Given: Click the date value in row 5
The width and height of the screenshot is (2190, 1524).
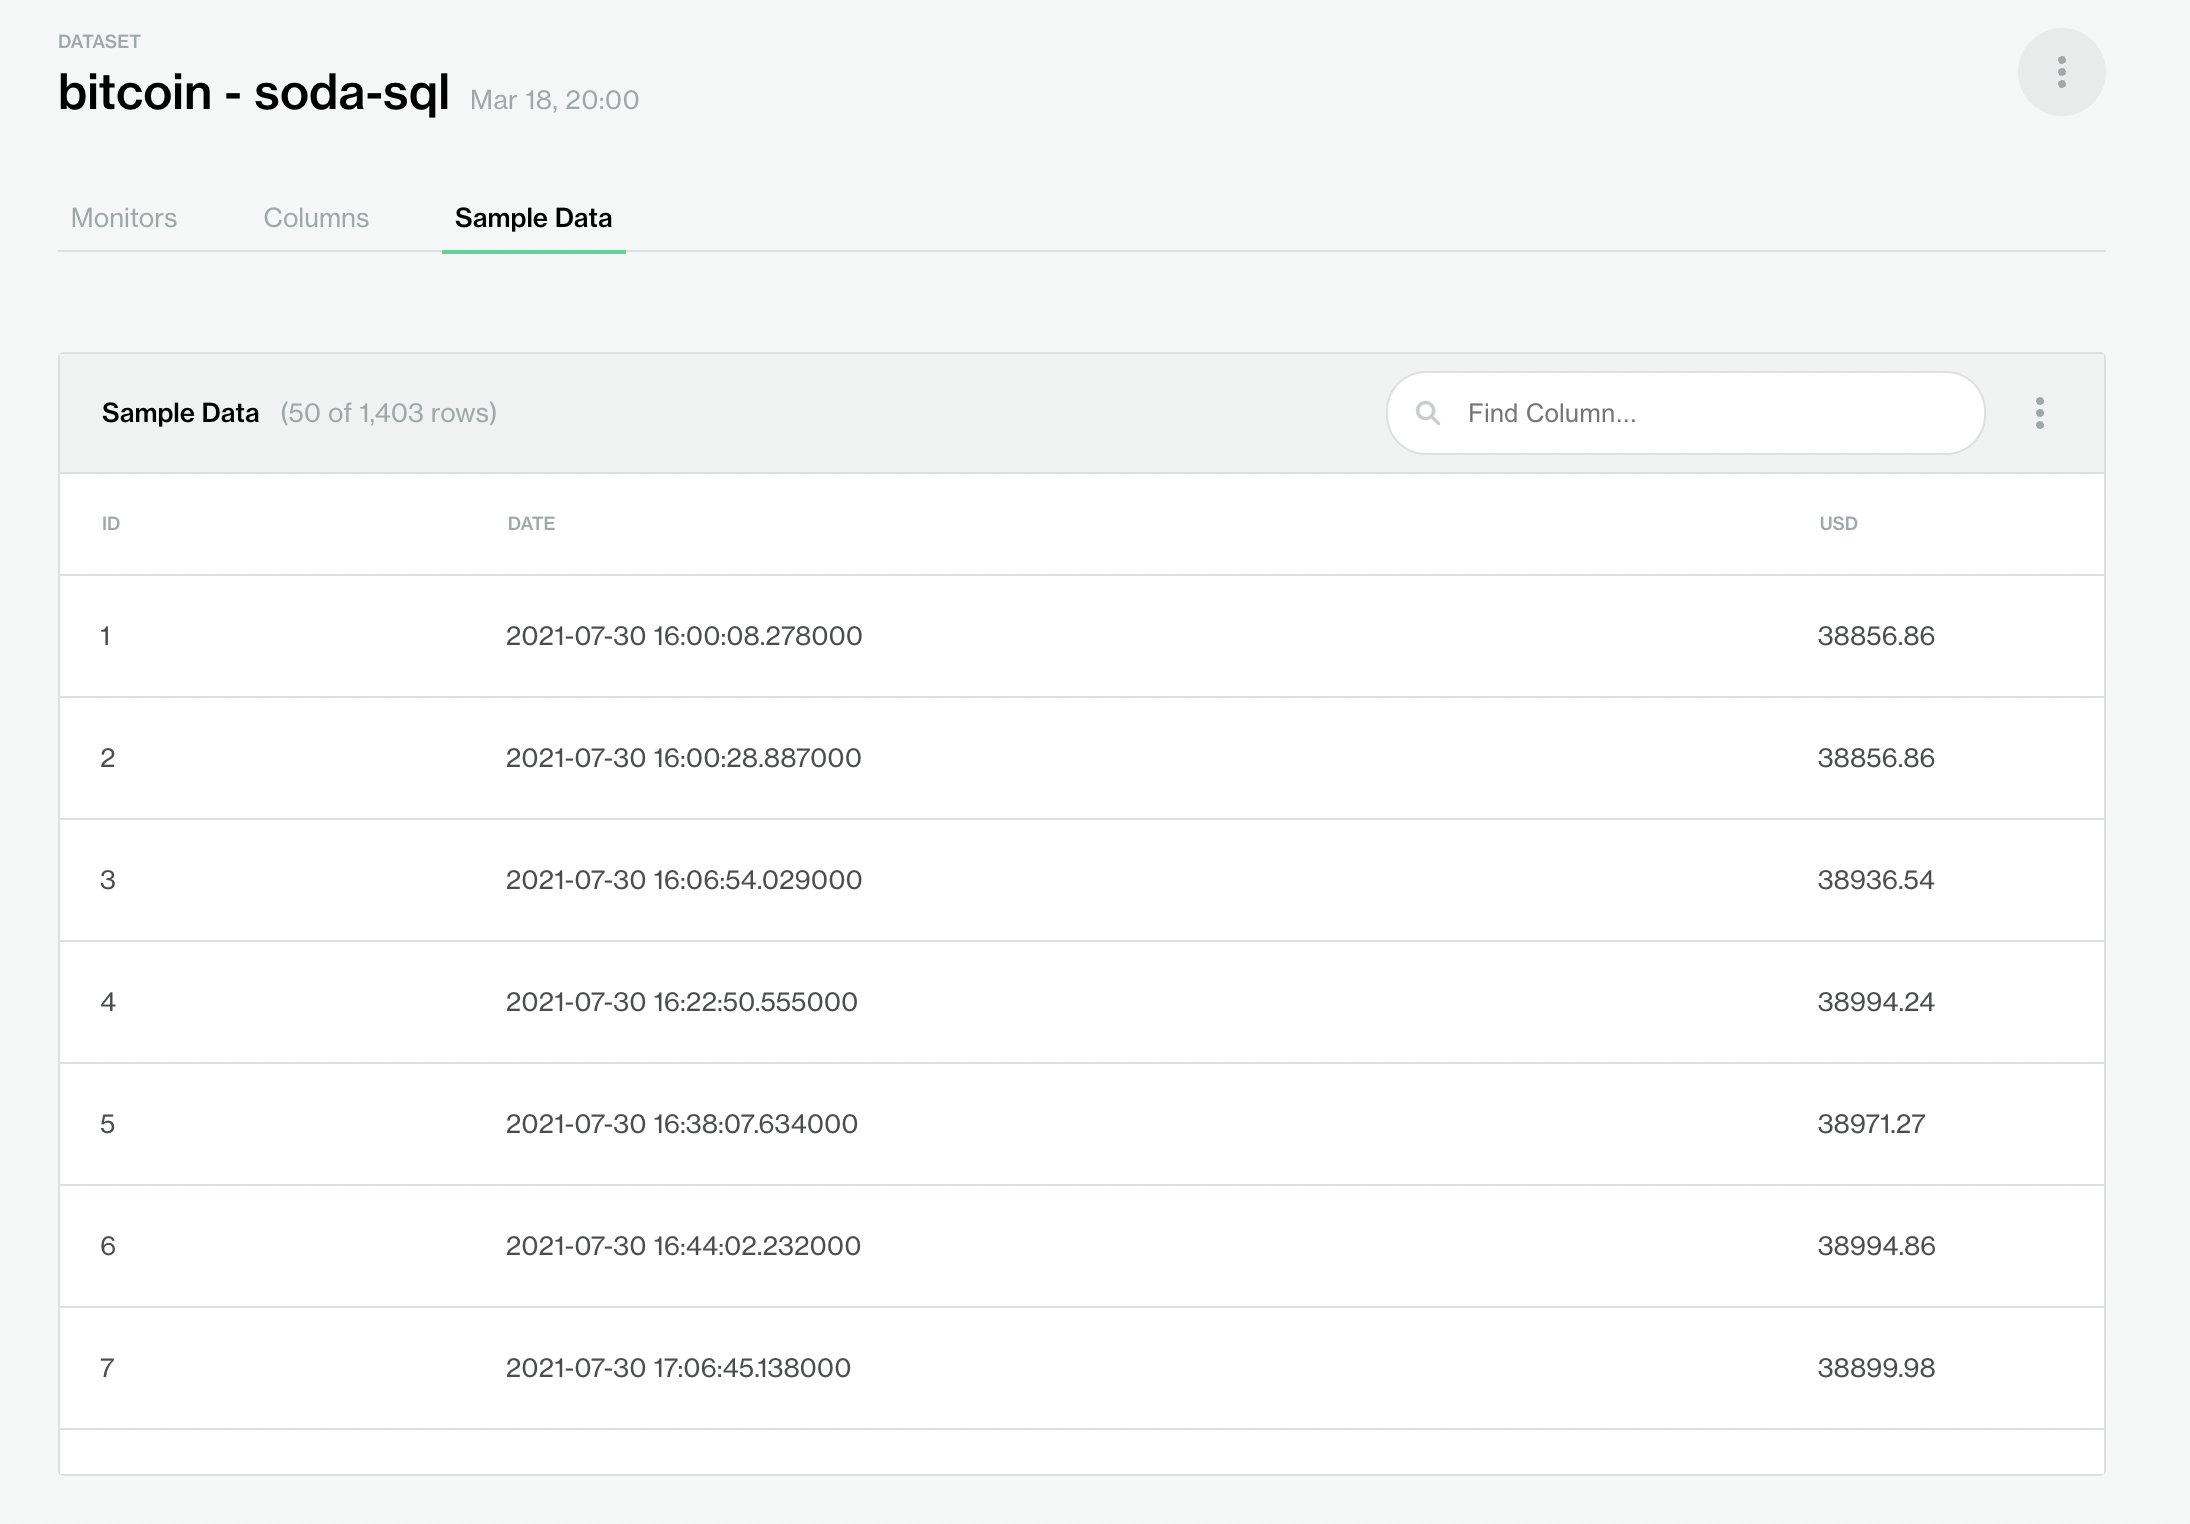Looking at the screenshot, I should pyautogui.click(x=682, y=1123).
